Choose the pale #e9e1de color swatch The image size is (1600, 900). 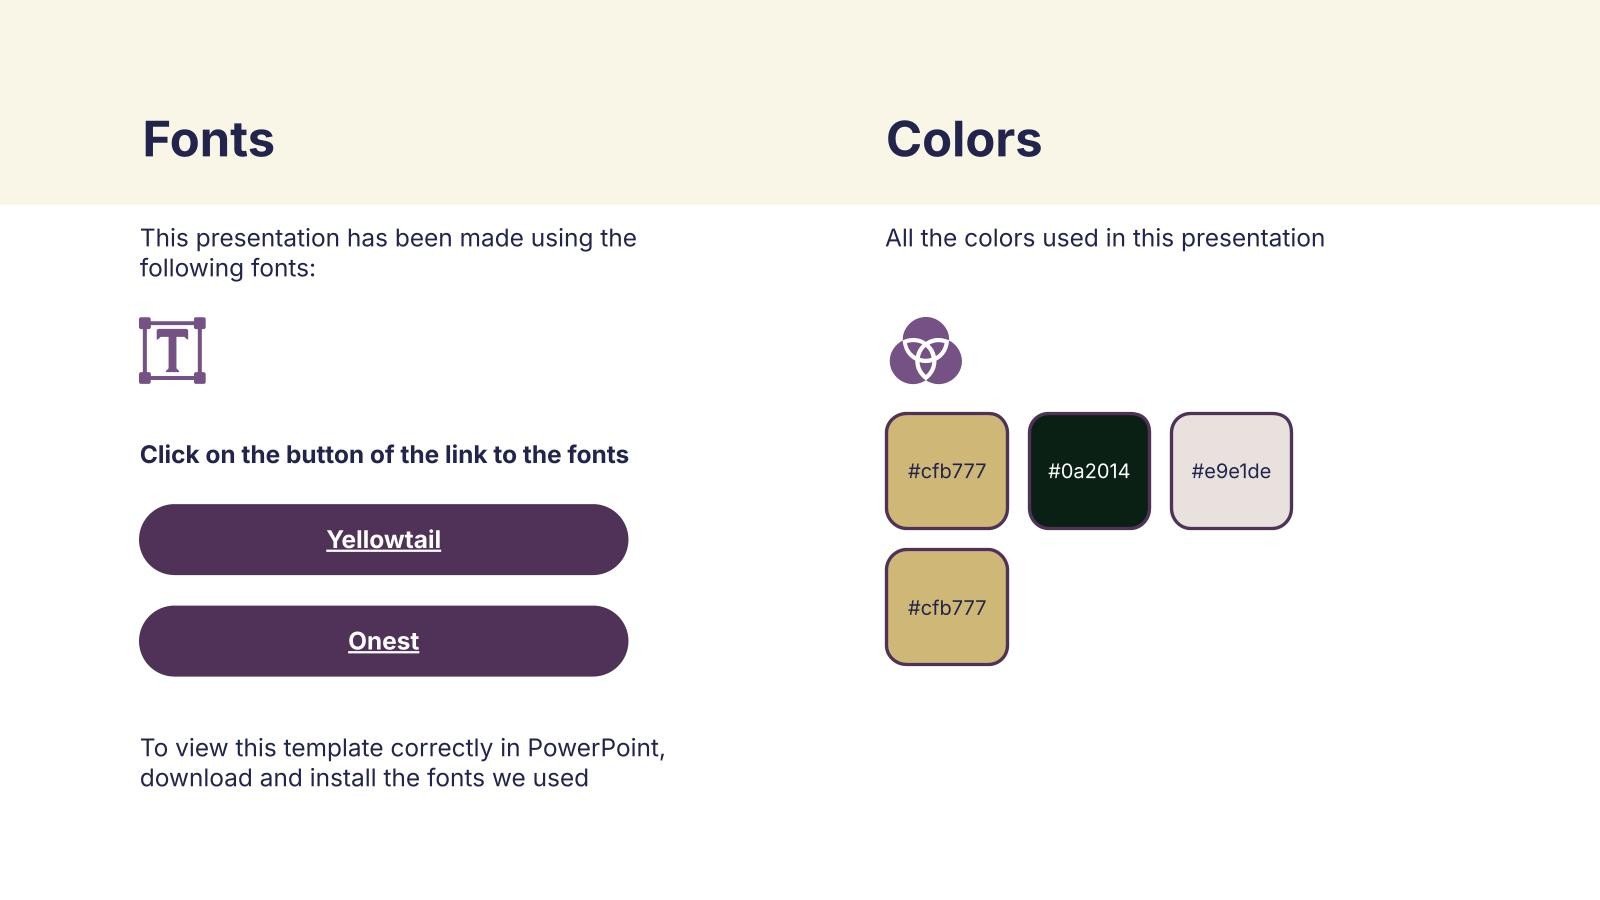click(1231, 471)
